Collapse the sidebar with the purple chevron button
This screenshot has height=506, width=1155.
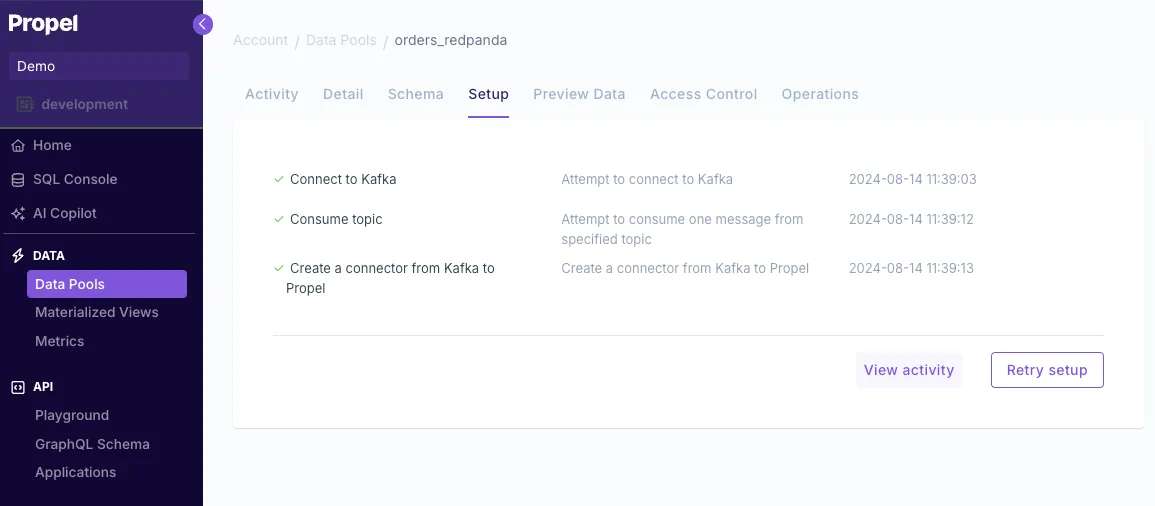tap(203, 24)
